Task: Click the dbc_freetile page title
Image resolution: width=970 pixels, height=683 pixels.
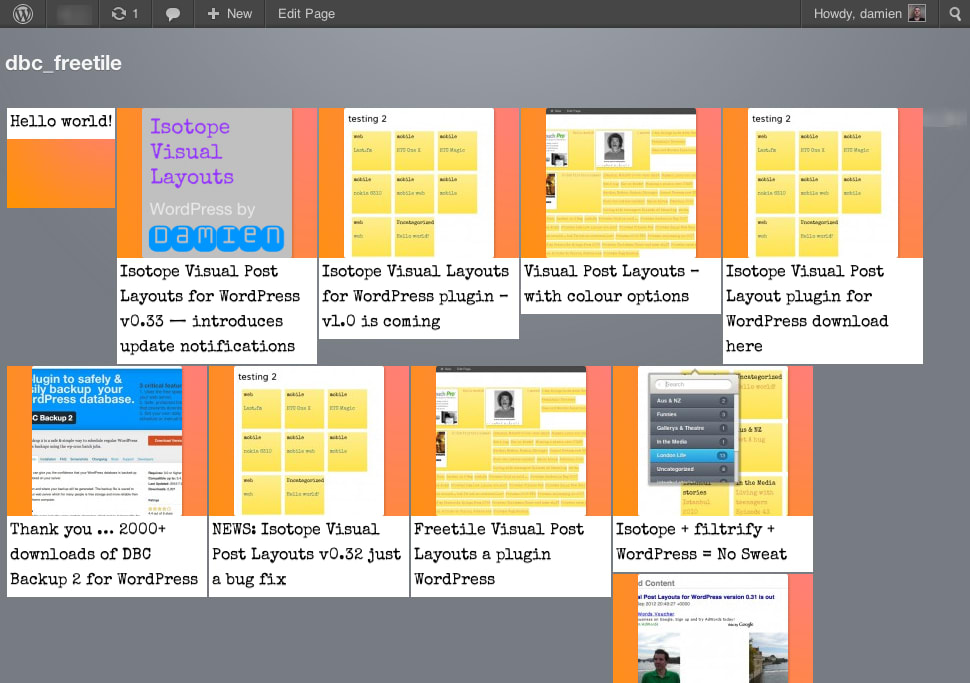Action: pos(63,63)
